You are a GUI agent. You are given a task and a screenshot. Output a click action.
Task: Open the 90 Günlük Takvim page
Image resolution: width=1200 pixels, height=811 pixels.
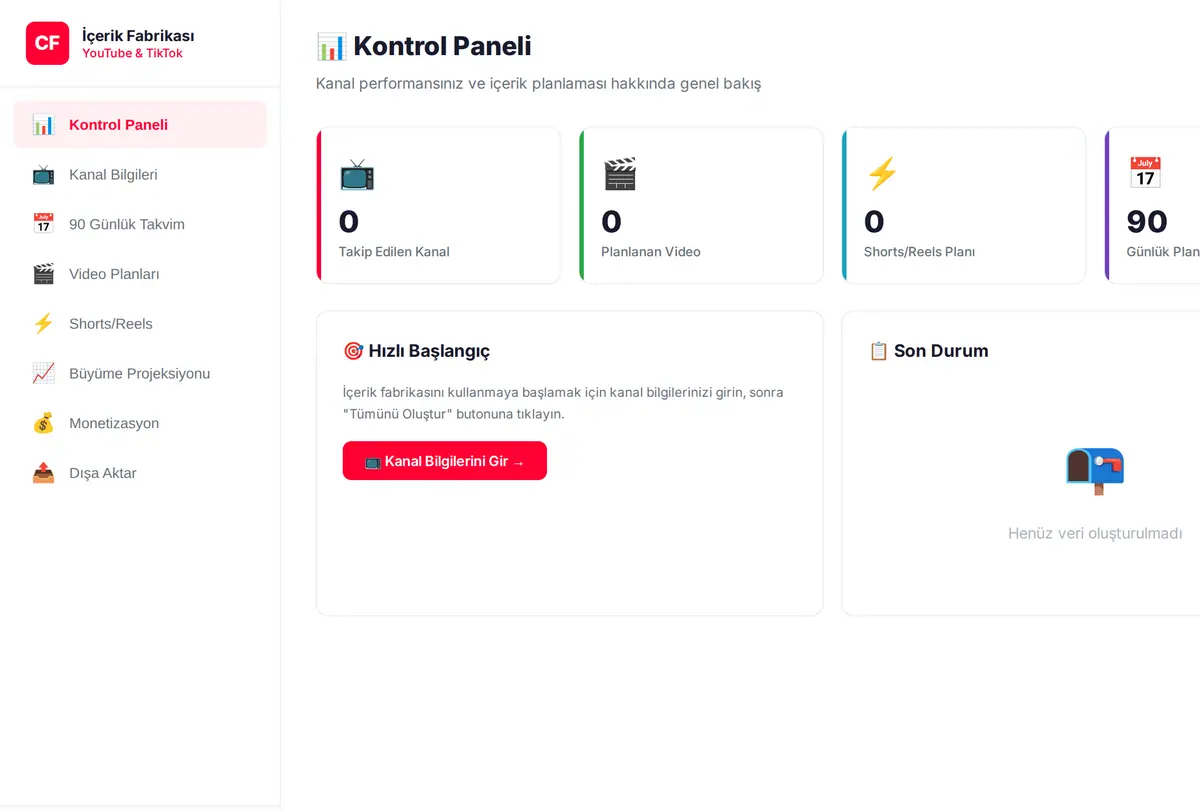click(x=140, y=224)
